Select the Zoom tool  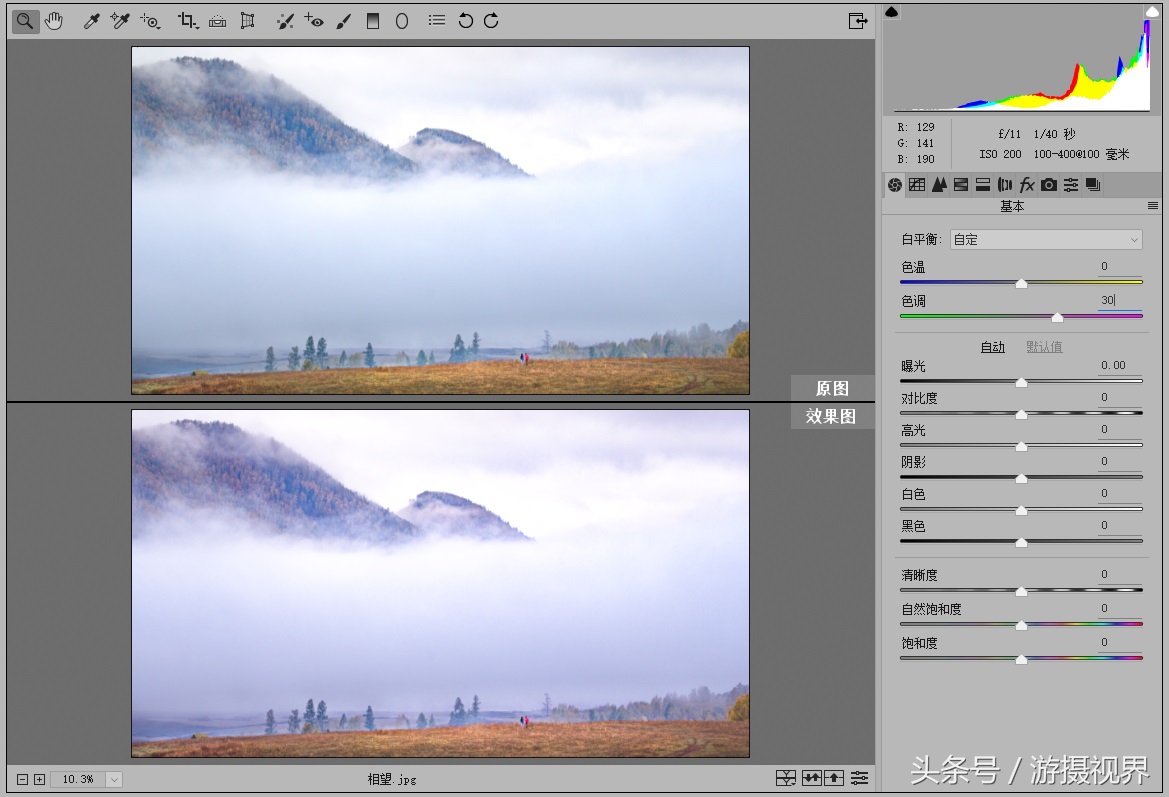(x=25, y=20)
